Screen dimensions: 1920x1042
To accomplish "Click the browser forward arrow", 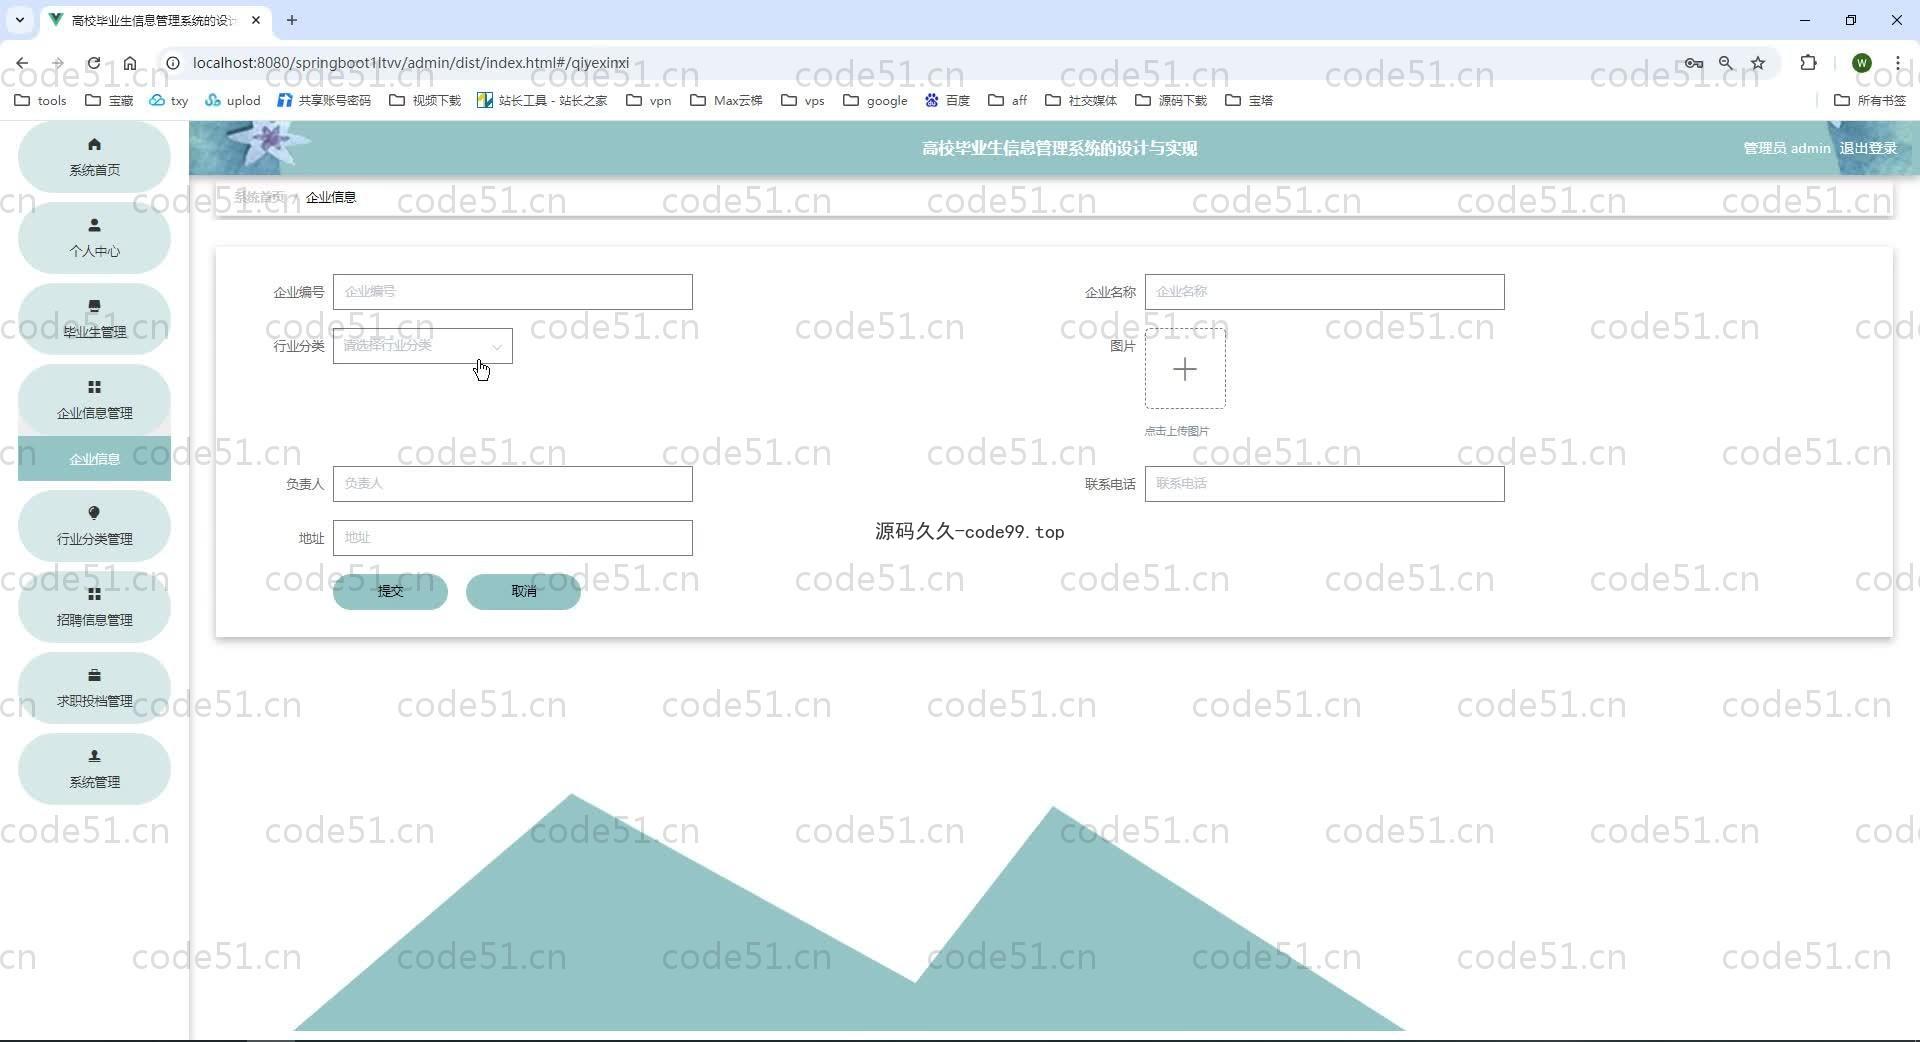I will tap(57, 63).
